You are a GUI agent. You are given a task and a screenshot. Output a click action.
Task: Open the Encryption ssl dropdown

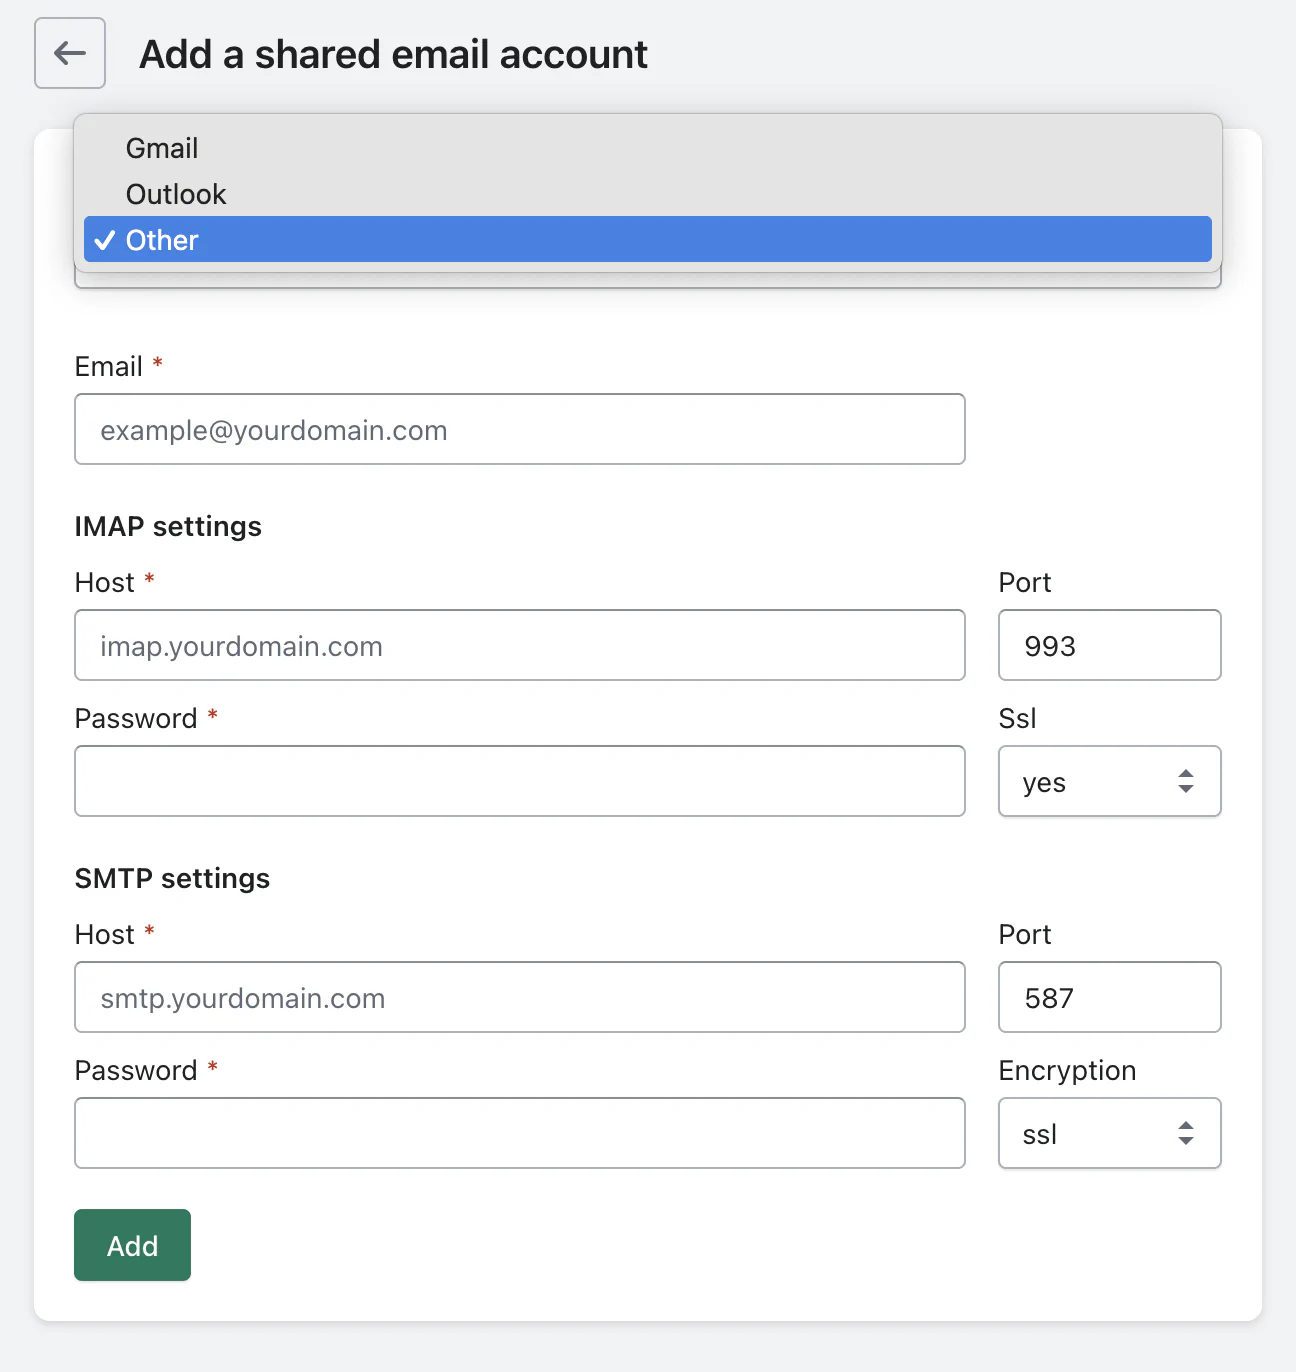(1110, 1133)
